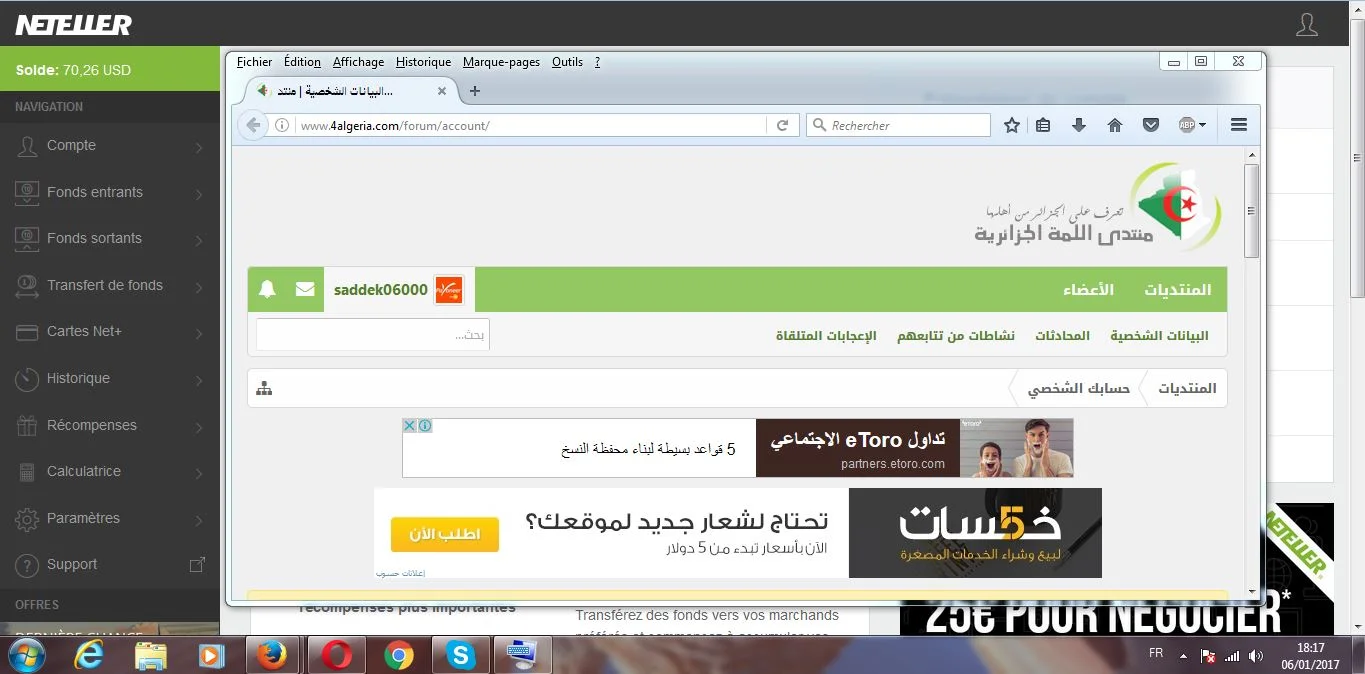Reload the page with refresh button
Viewport: 1365px width, 674px height.
point(783,125)
